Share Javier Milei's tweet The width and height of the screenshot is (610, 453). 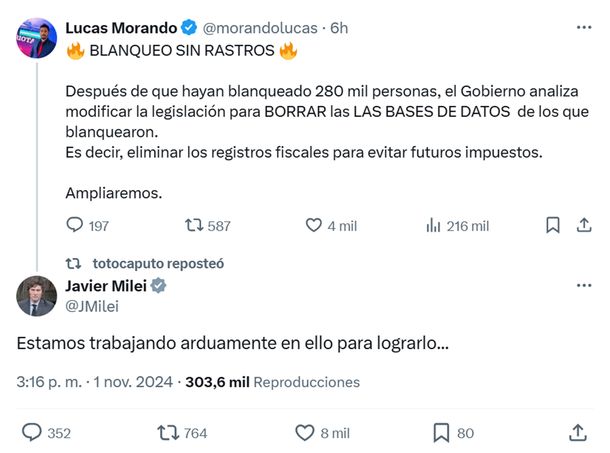tap(577, 432)
